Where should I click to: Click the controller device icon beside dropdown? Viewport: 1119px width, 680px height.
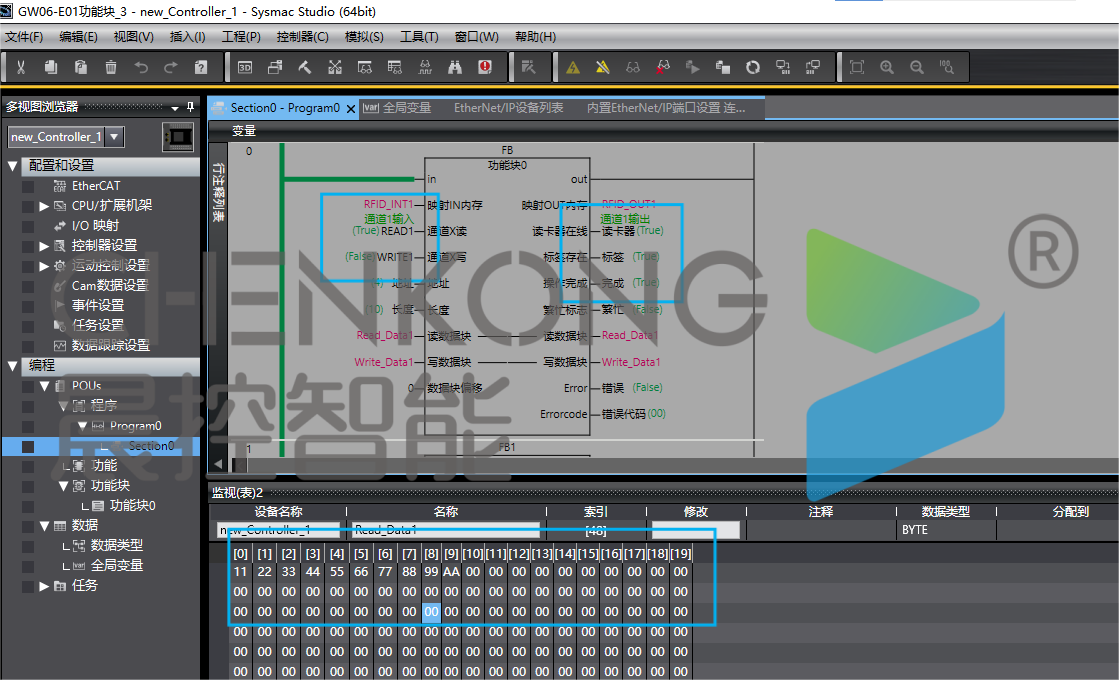[x=178, y=136]
